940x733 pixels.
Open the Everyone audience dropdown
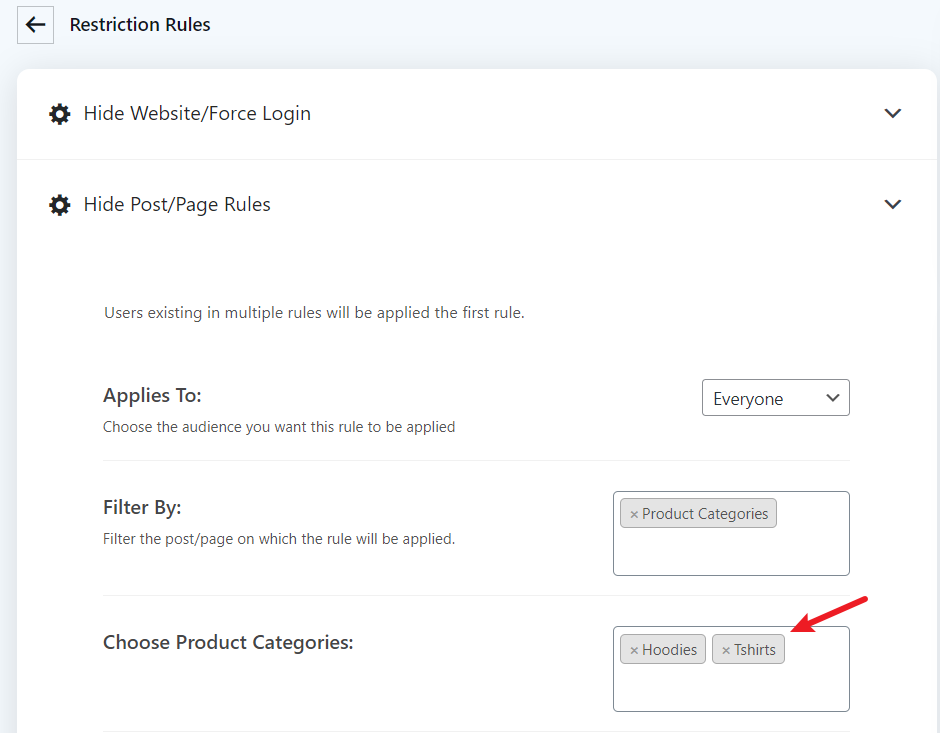776,397
